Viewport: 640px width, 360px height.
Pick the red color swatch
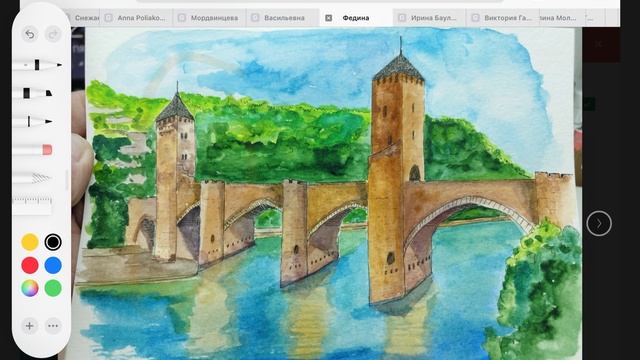tap(30, 265)
